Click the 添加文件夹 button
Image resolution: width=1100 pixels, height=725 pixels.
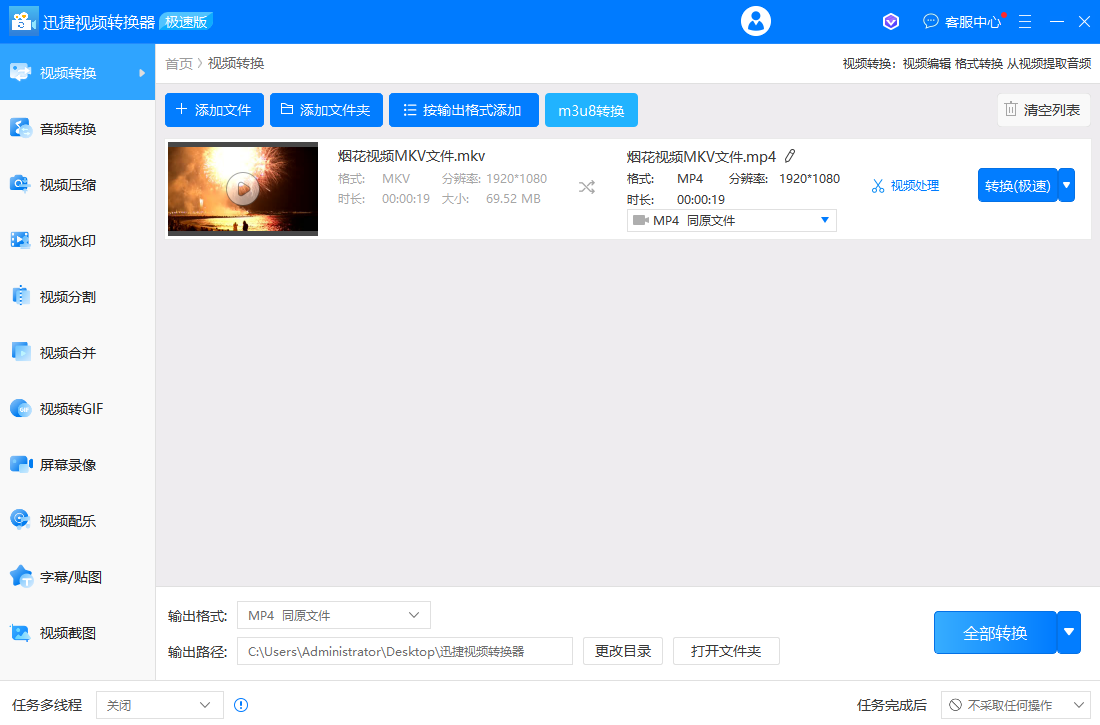tap(326, 110)
